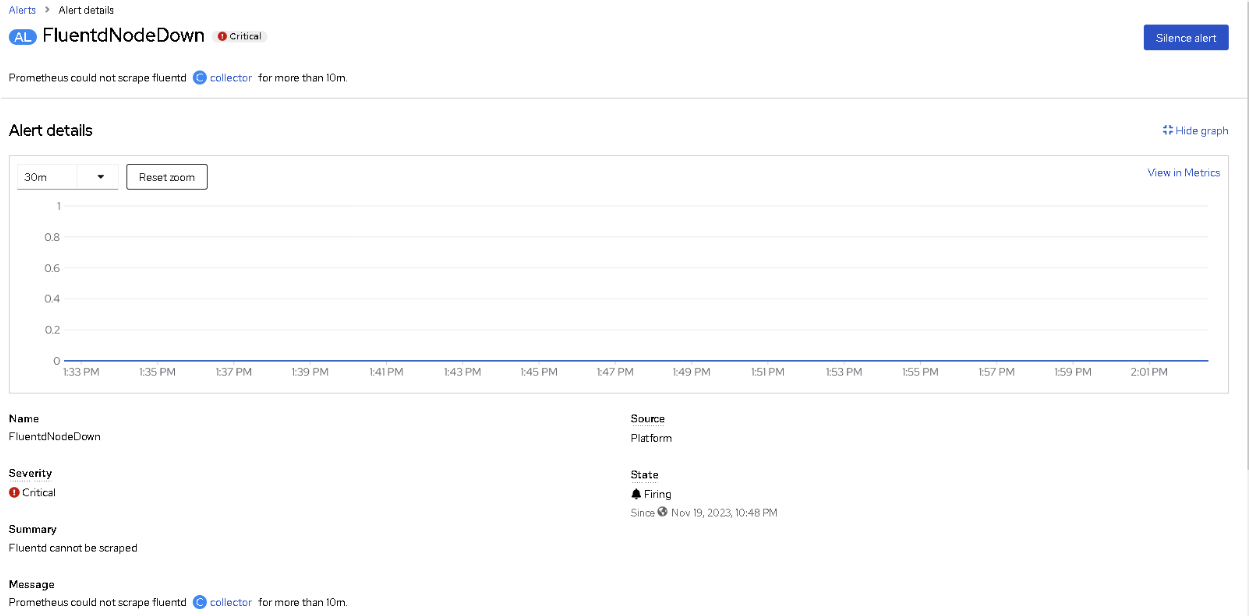Click the red Critical icon under Severity
This screenshot has width=1249, height=616.
point(14,493)
